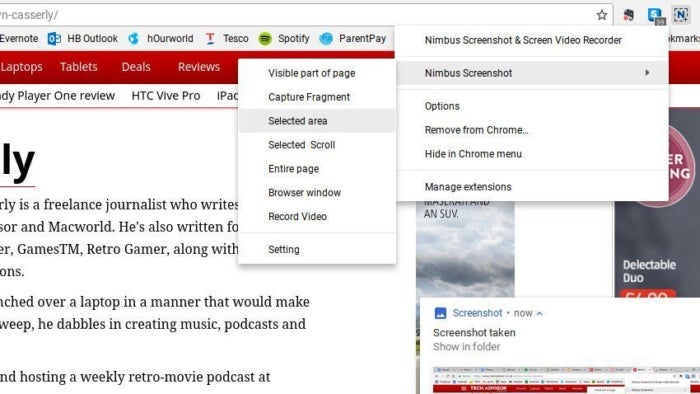Collapse the Screenshot notification chevron
The width and height of the screenshot is (700, 394).
(x=539, y=314)
